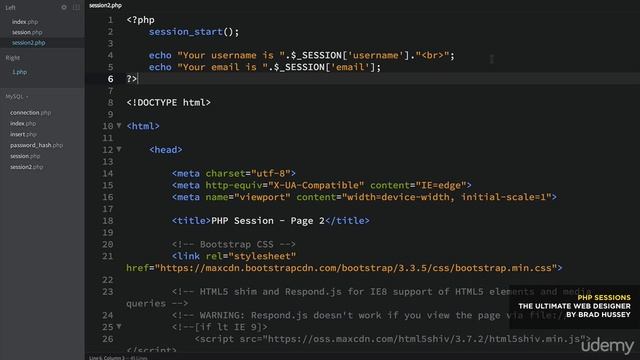Click the title text PHP Session - Page 2
The width and height of the screenshot is (640, 360).
pos(268,221)
